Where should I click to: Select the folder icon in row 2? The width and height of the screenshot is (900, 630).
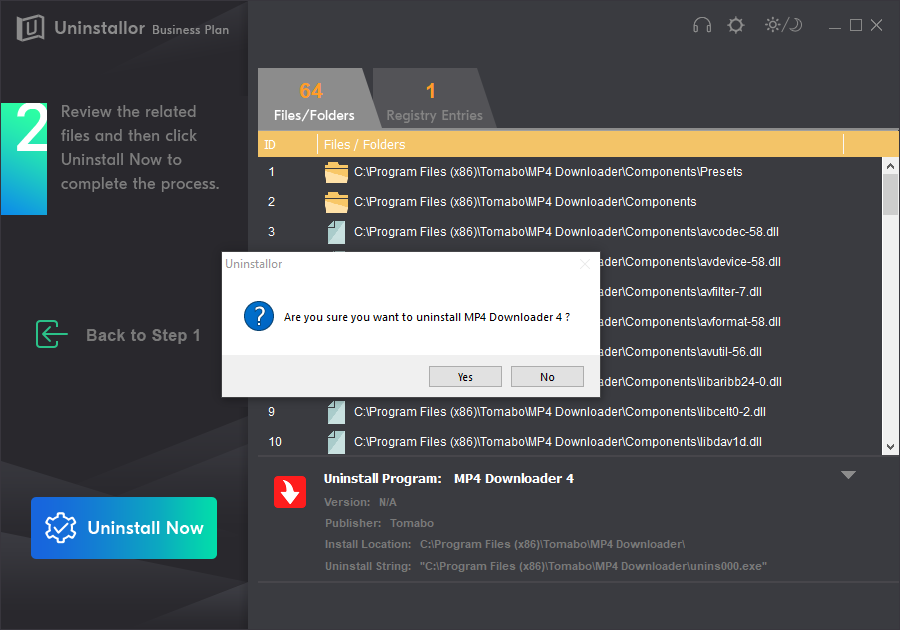coord(336,202)
